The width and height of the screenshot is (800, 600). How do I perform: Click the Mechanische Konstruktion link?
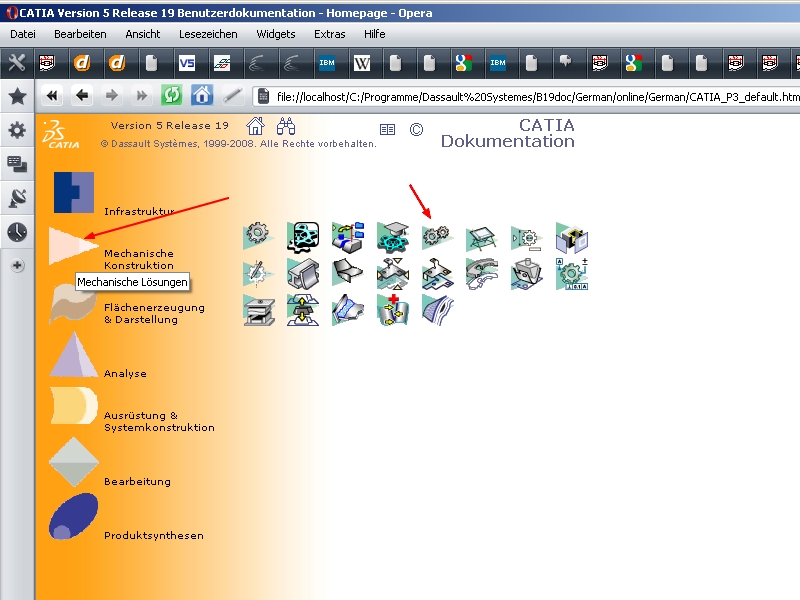coord(139,259)
